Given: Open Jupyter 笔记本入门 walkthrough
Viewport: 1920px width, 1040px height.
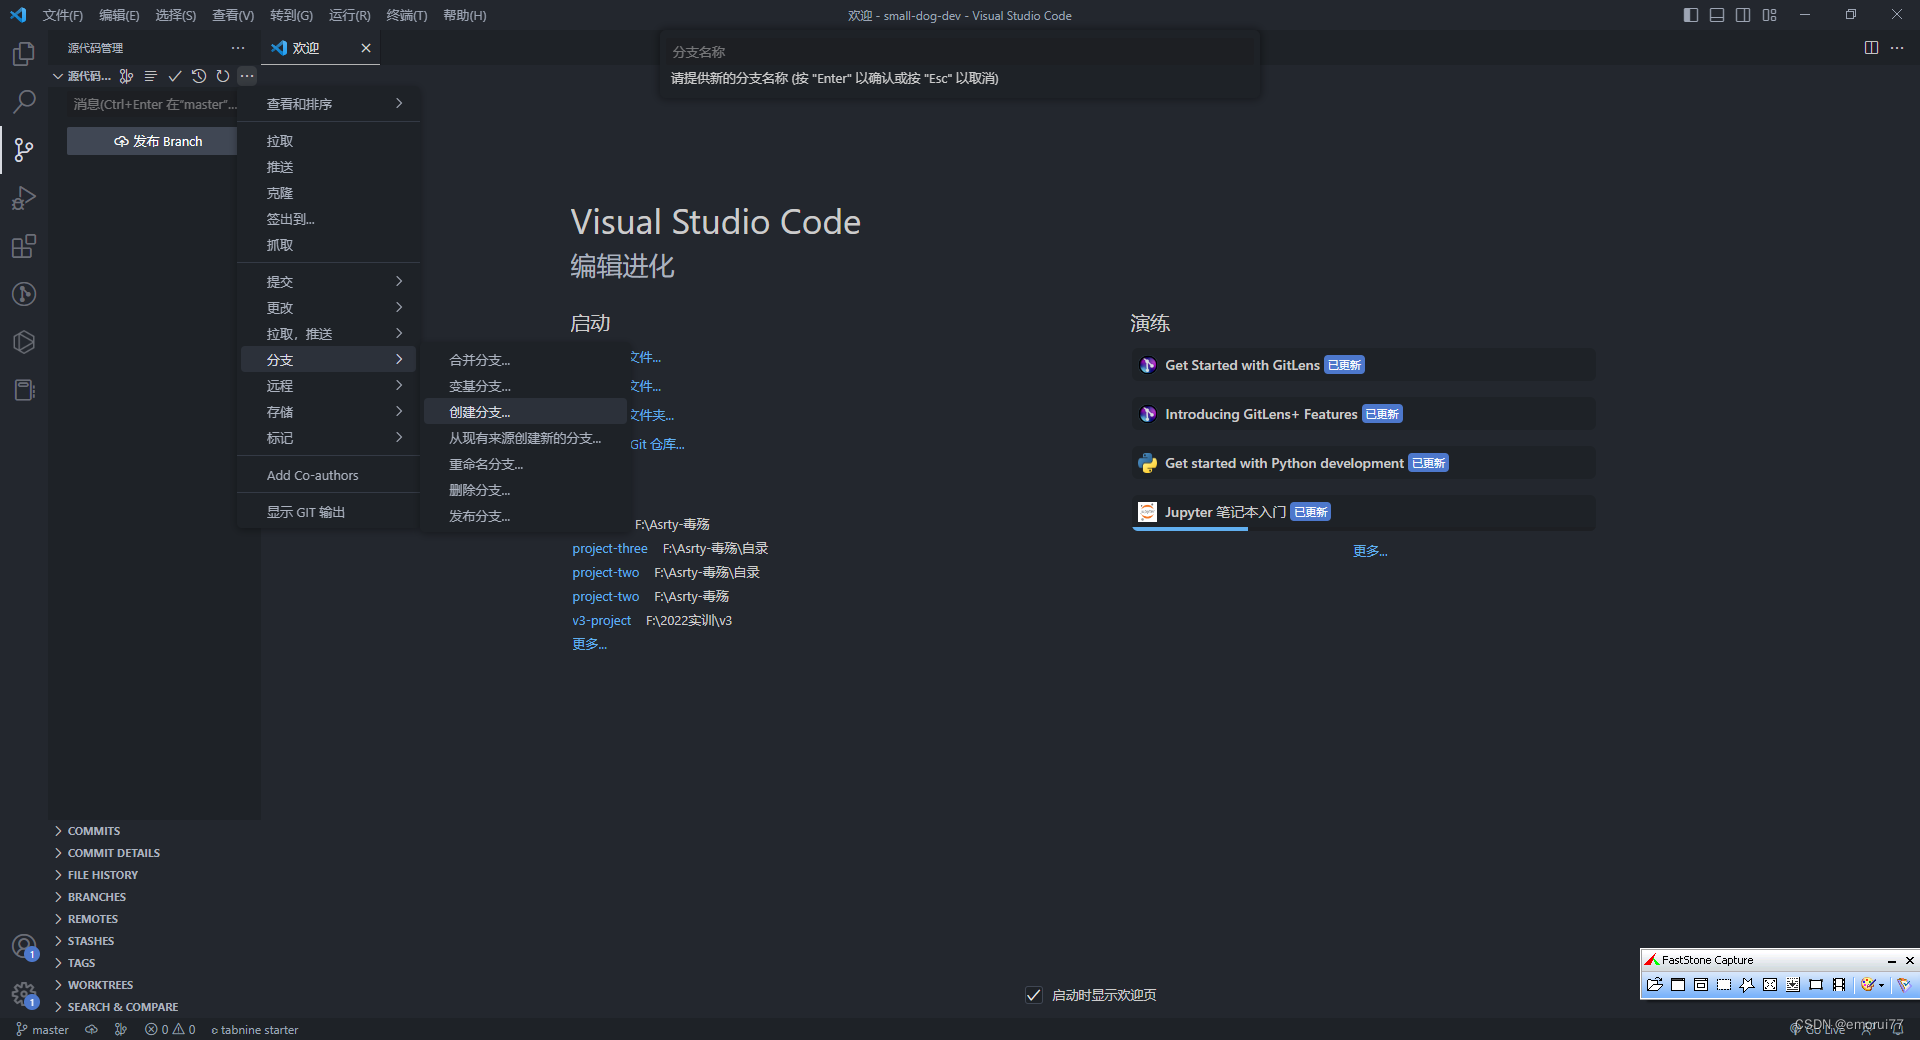Looking at the screenshot, I should (1363, 512).
